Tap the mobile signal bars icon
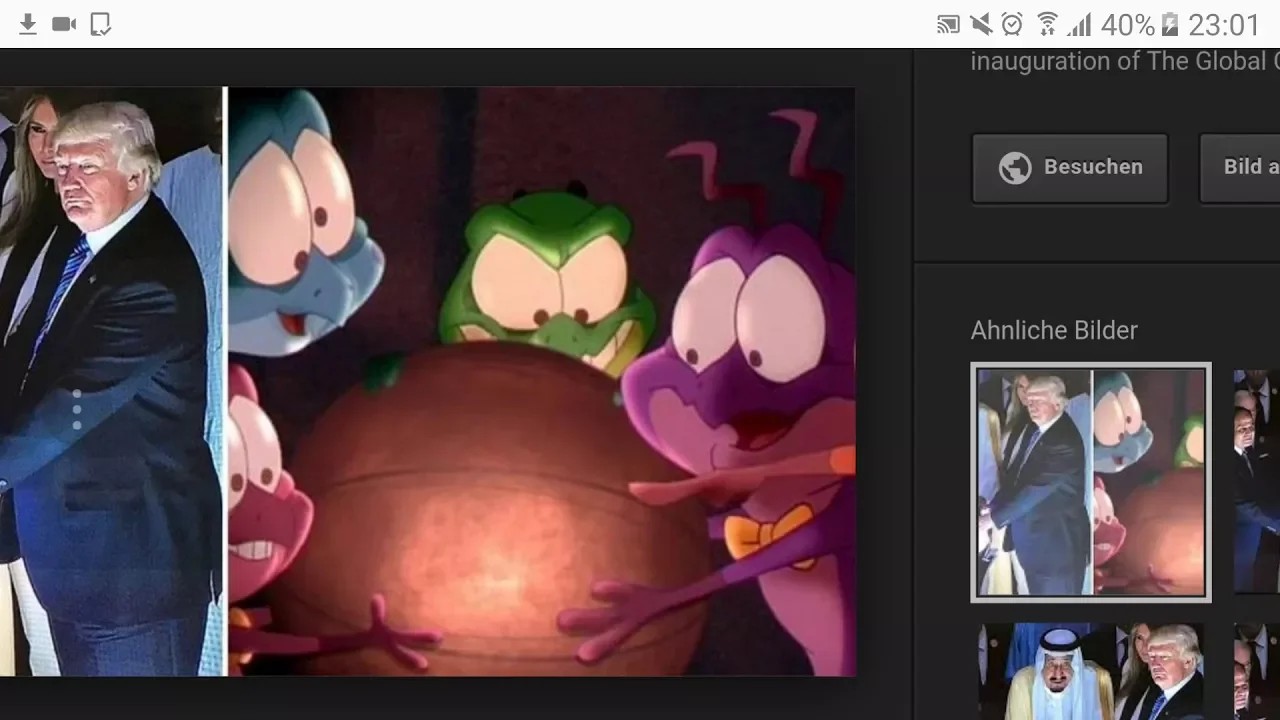 pos(1079,24)
